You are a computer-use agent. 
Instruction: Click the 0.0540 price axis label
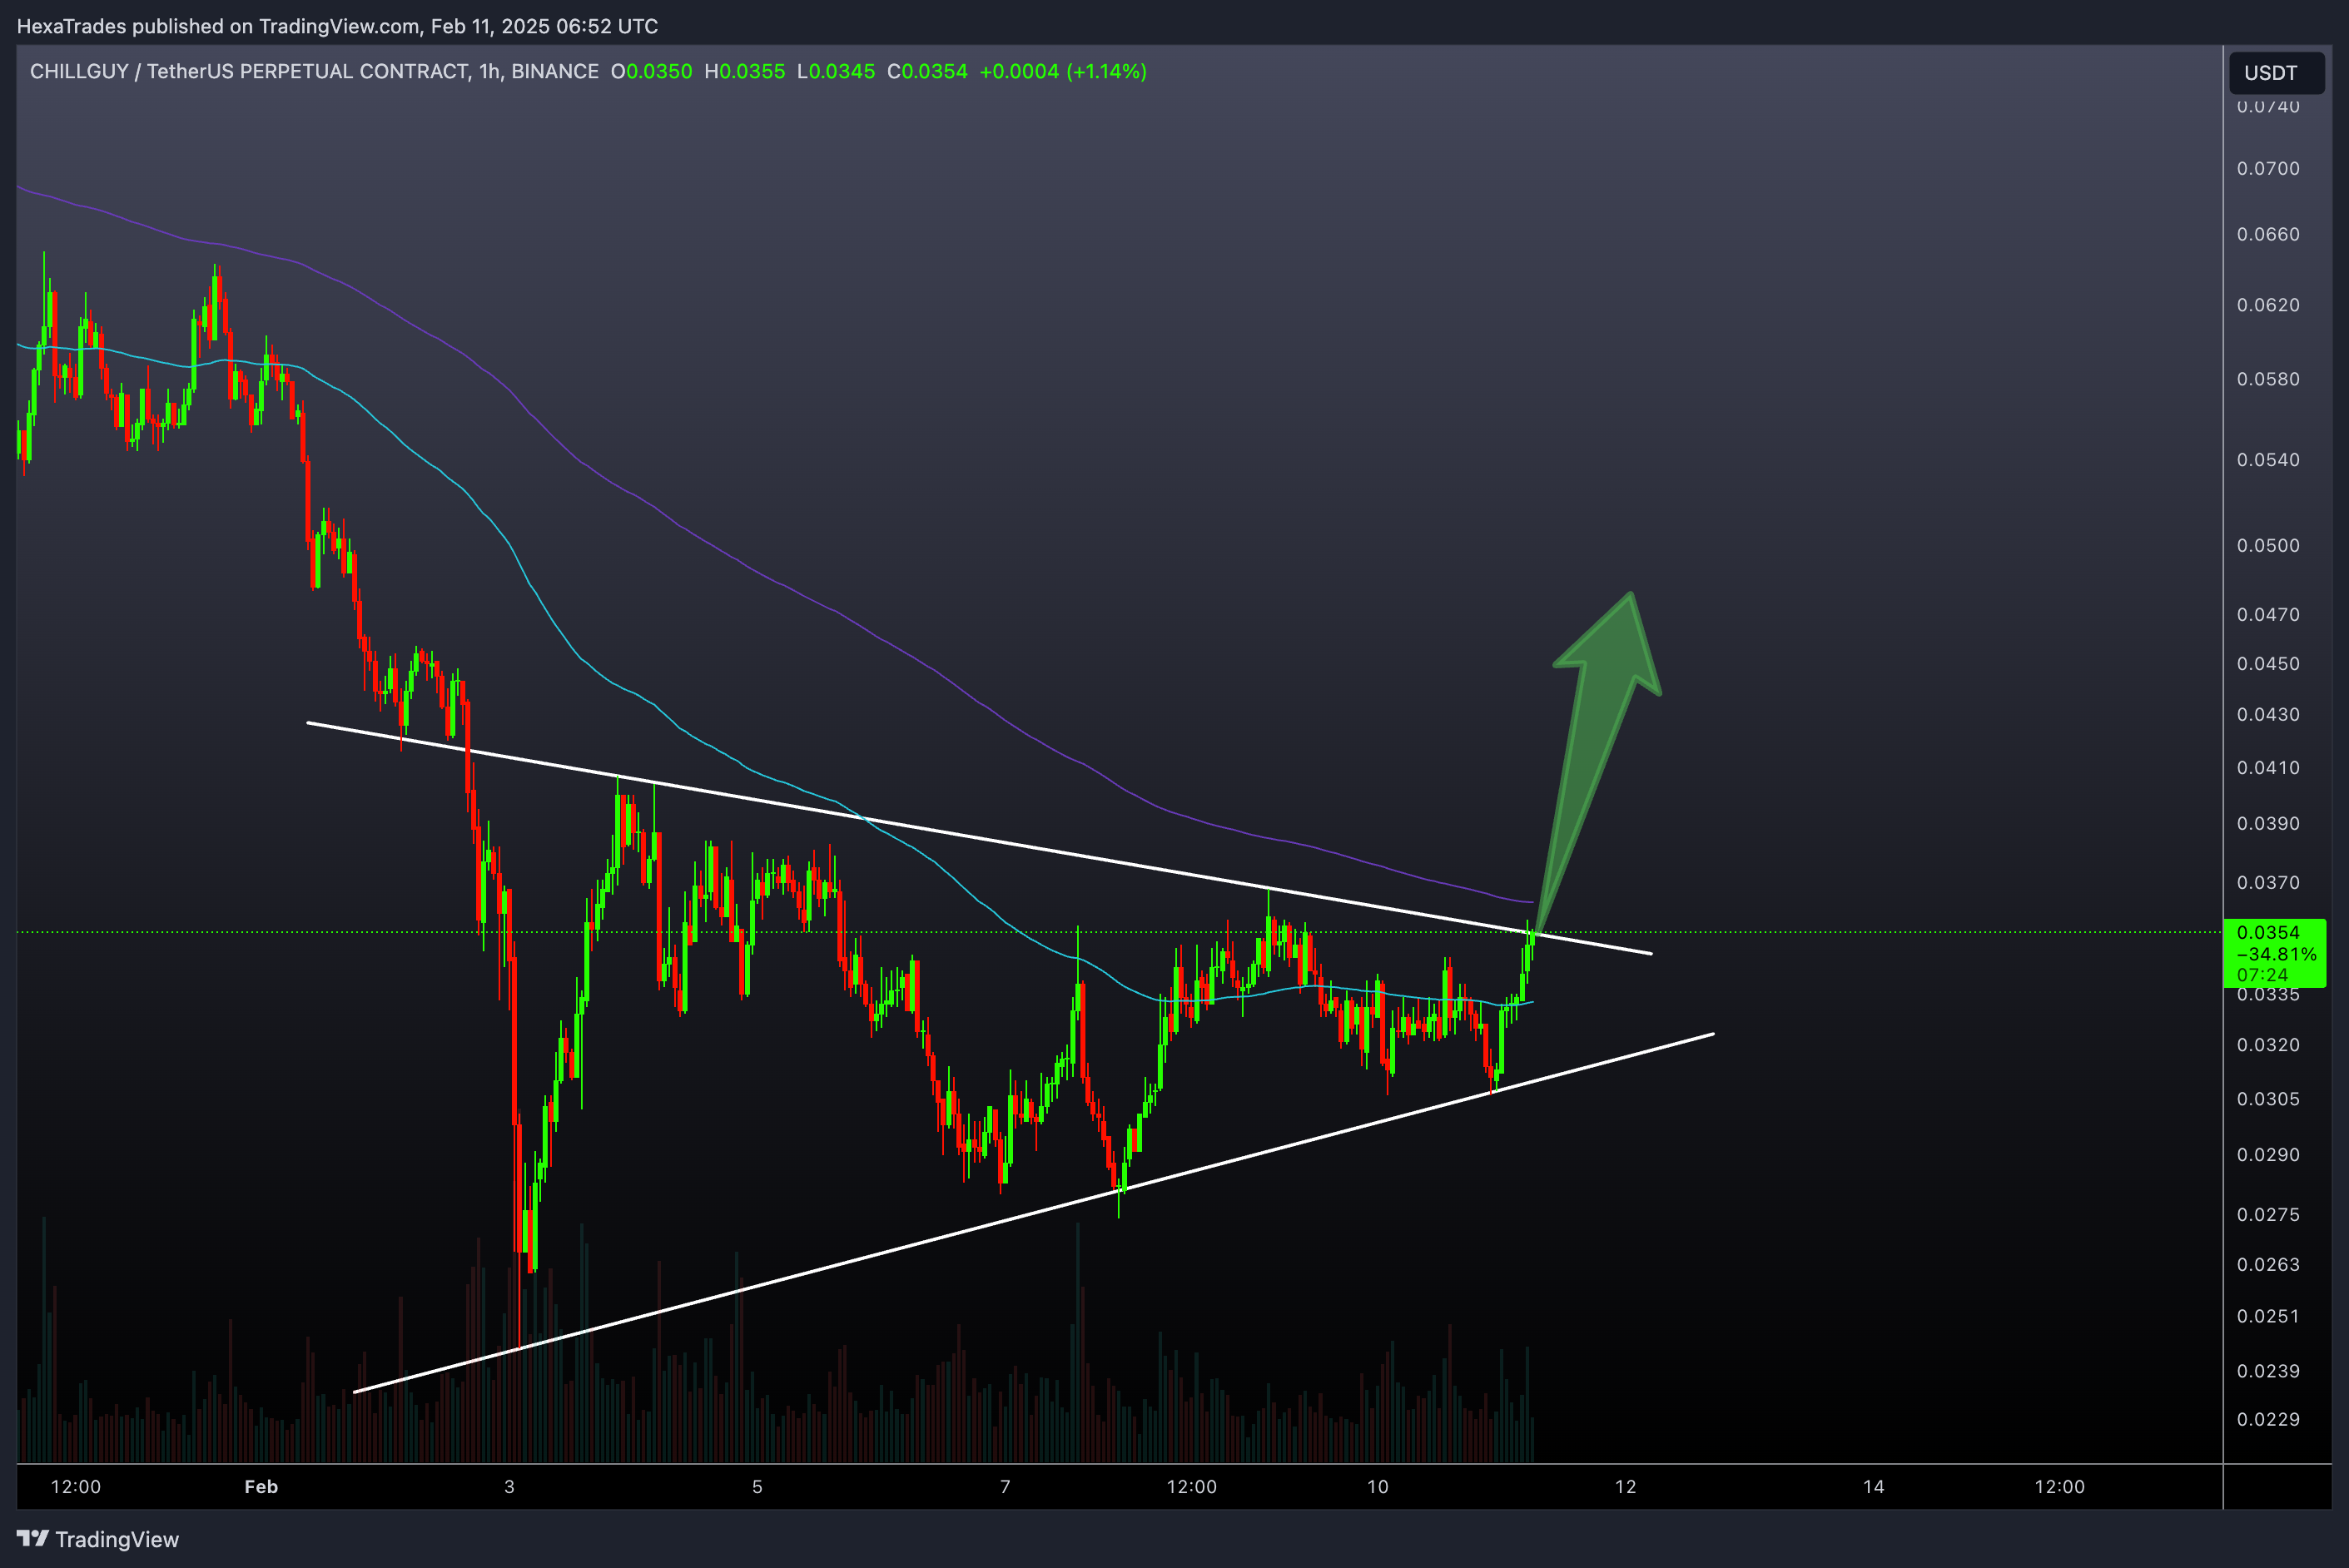[2268, 460]
